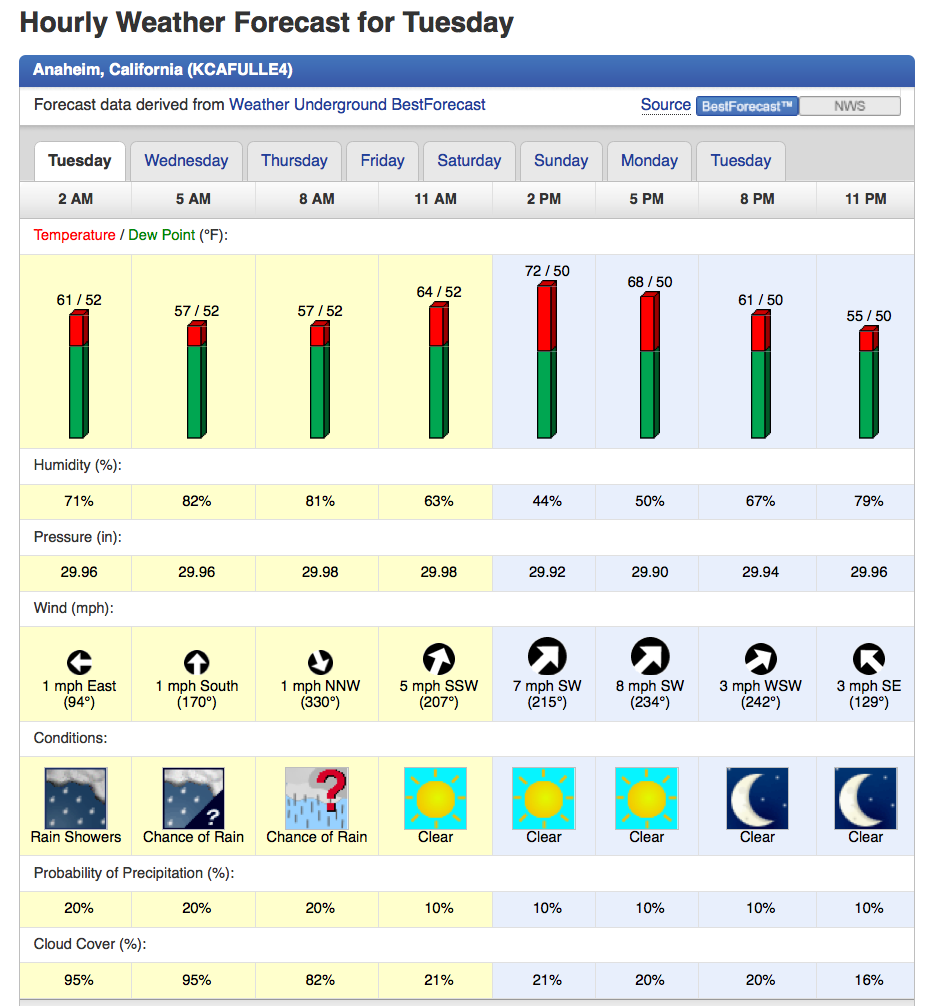930x1006 pixels.
Task: Open the Wednesday forecast tab
Action: click(x=186, y=161)
